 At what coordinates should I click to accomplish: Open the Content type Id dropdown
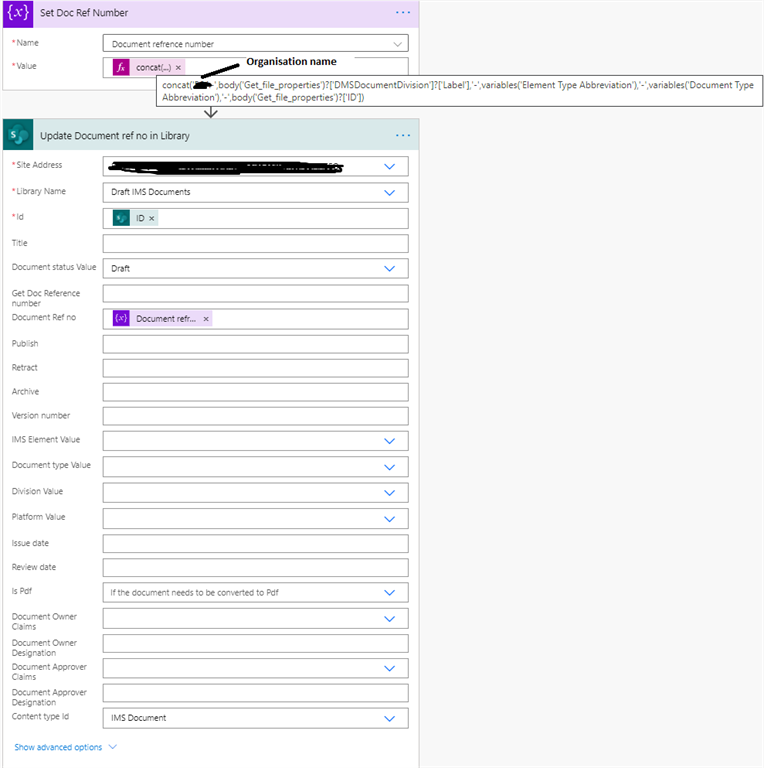(389, 719)
